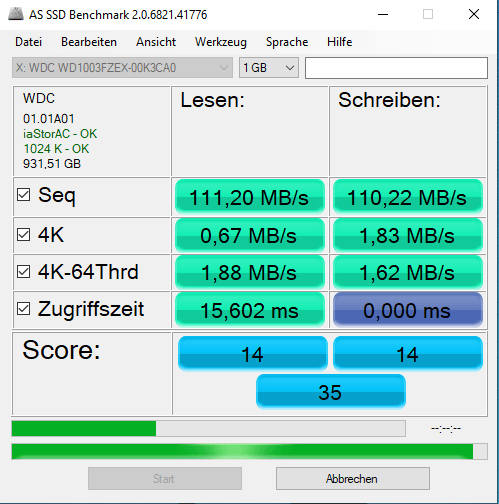The width and height of the screenshot is (499, 504).
Task: Open the Sprache menu
Action: tap(287, 42)
